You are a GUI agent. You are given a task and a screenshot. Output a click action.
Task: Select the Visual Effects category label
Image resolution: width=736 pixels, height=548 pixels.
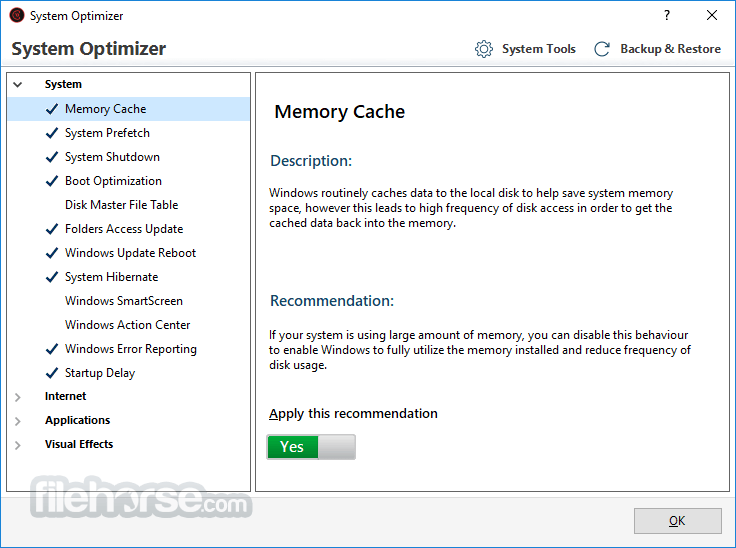(x=79, y=444)
